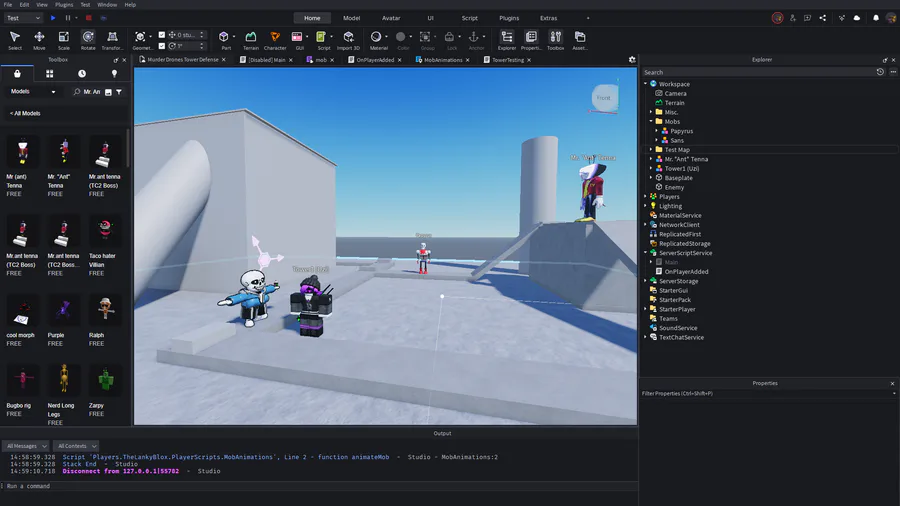Collapse the Mobs folder

[651, 121]
